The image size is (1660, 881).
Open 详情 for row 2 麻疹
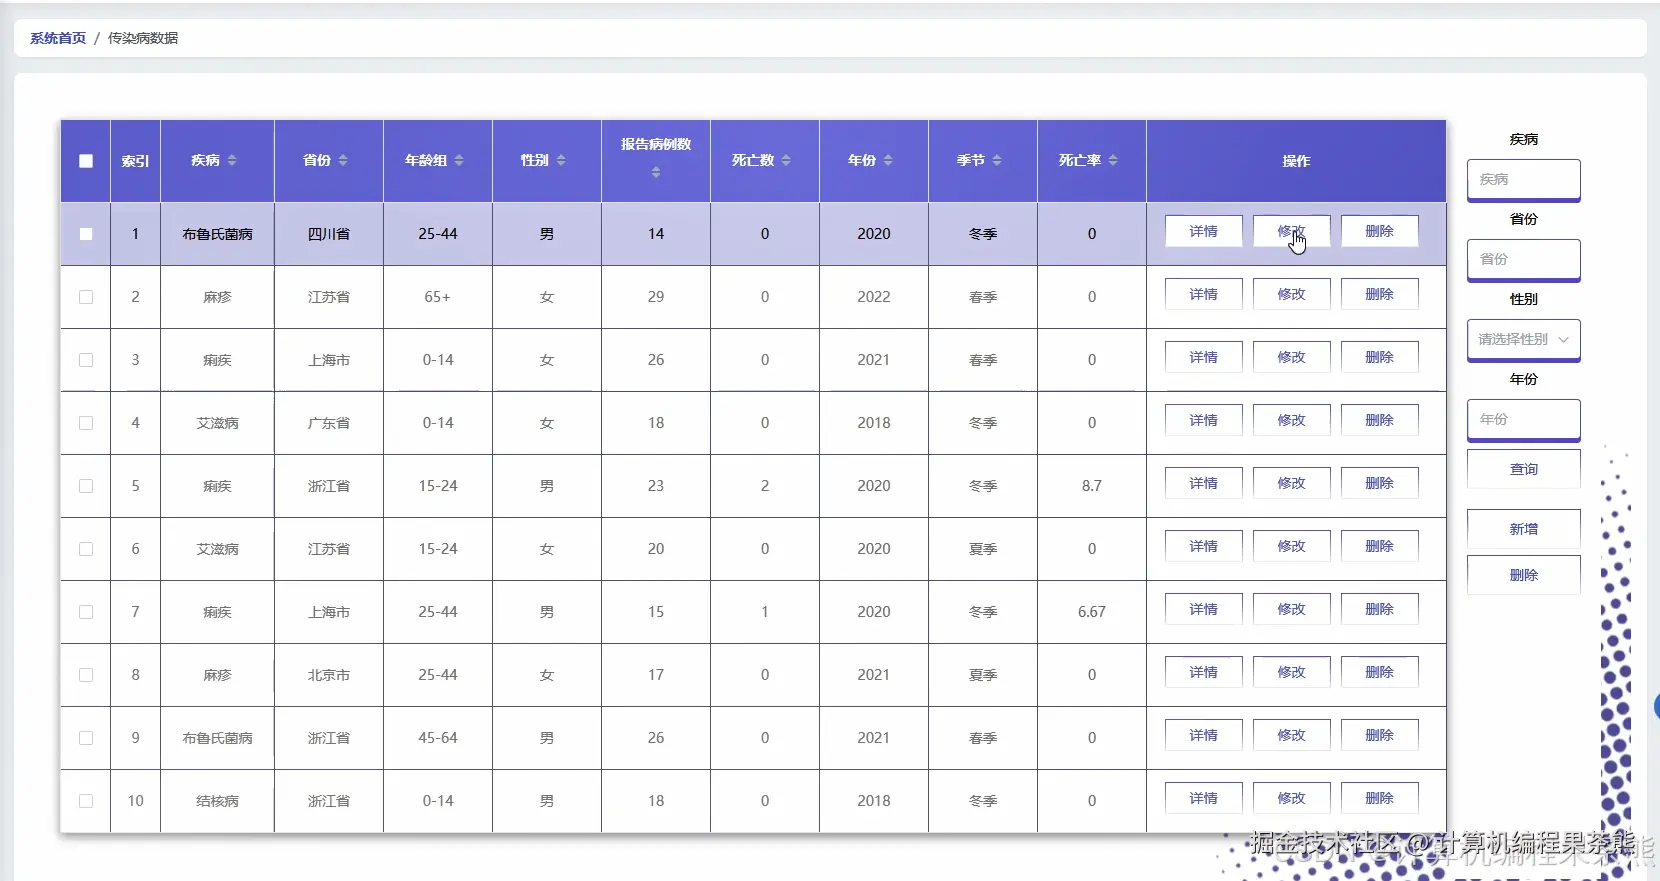(1203, 294)
